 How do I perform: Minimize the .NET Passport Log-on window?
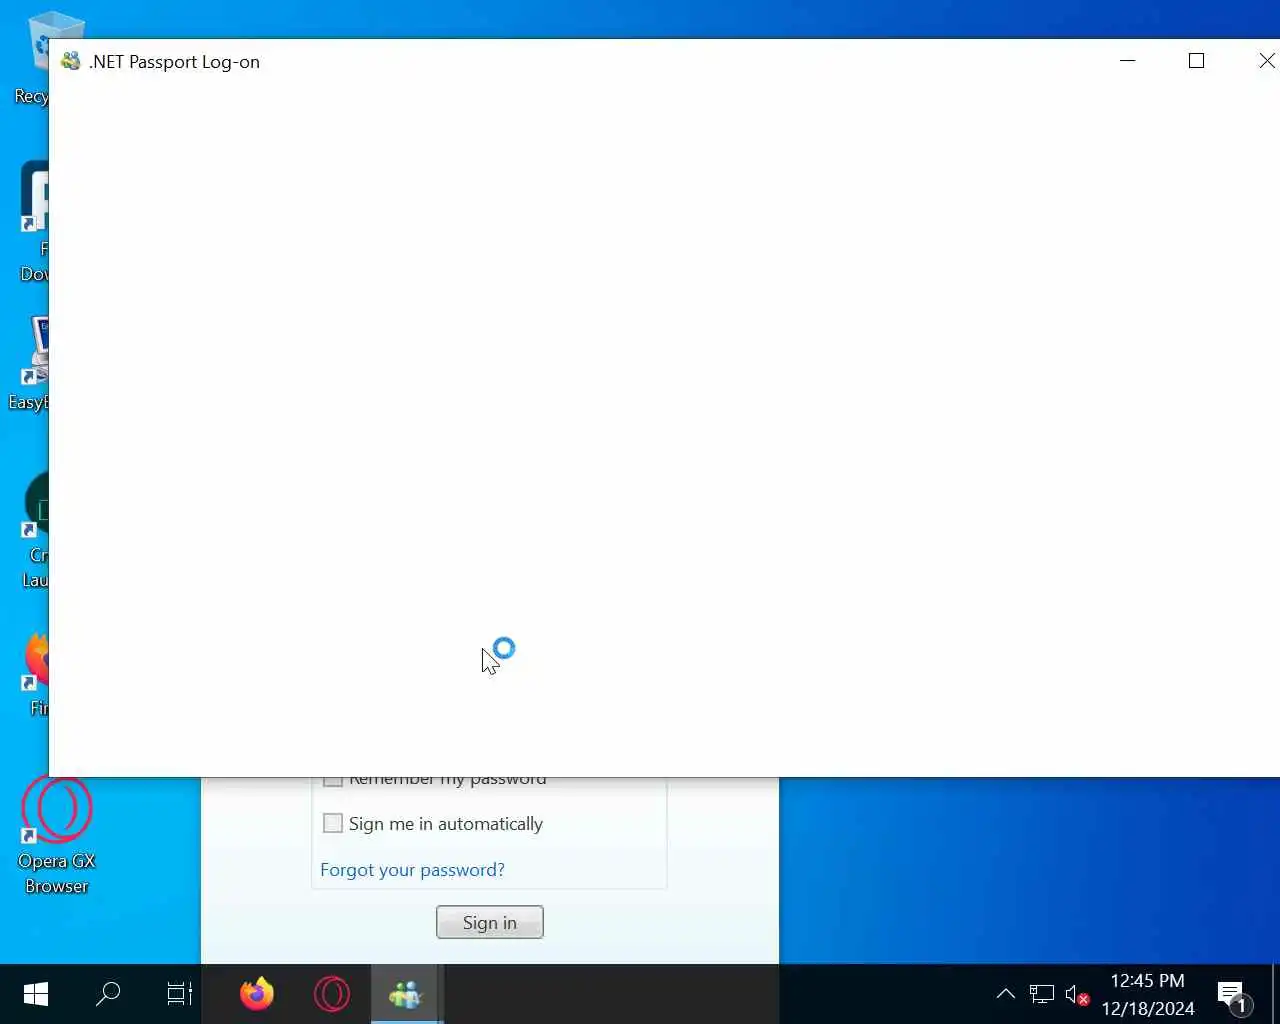coord(1128,61)
